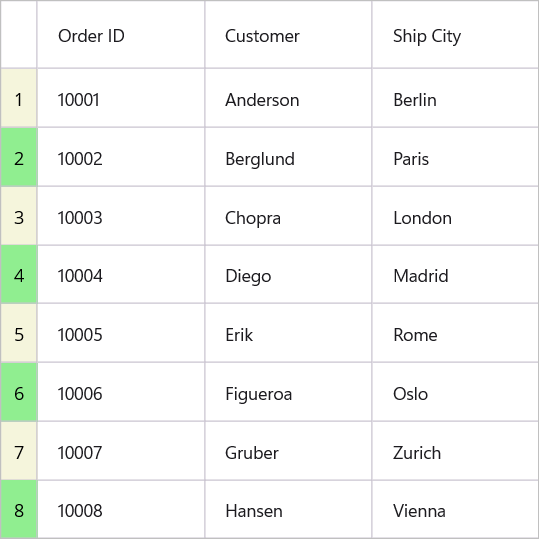Image resolution: width=539 pixels, height=539 pixels.
Task: Click the Customer column header
Action: coord(288,34)
